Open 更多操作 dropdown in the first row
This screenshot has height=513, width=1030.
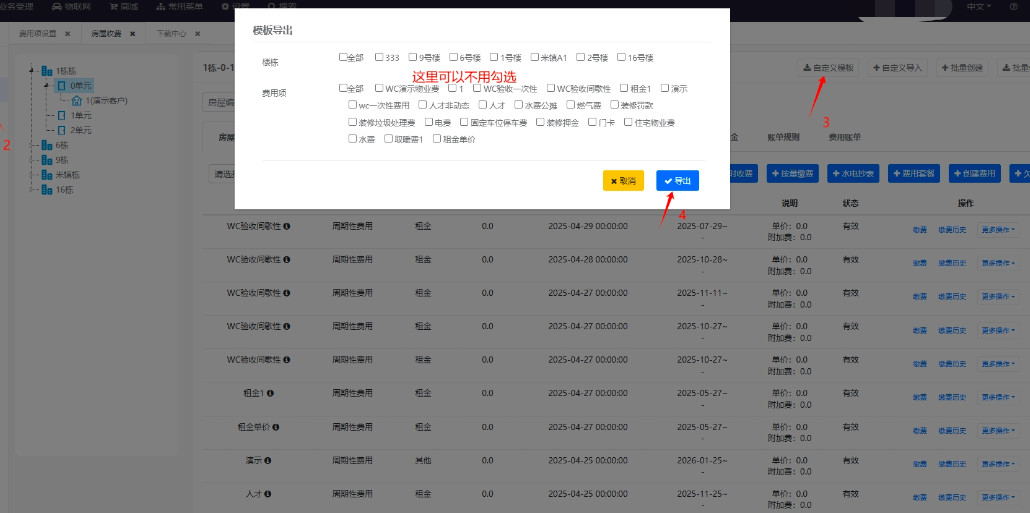coord(996,229)
